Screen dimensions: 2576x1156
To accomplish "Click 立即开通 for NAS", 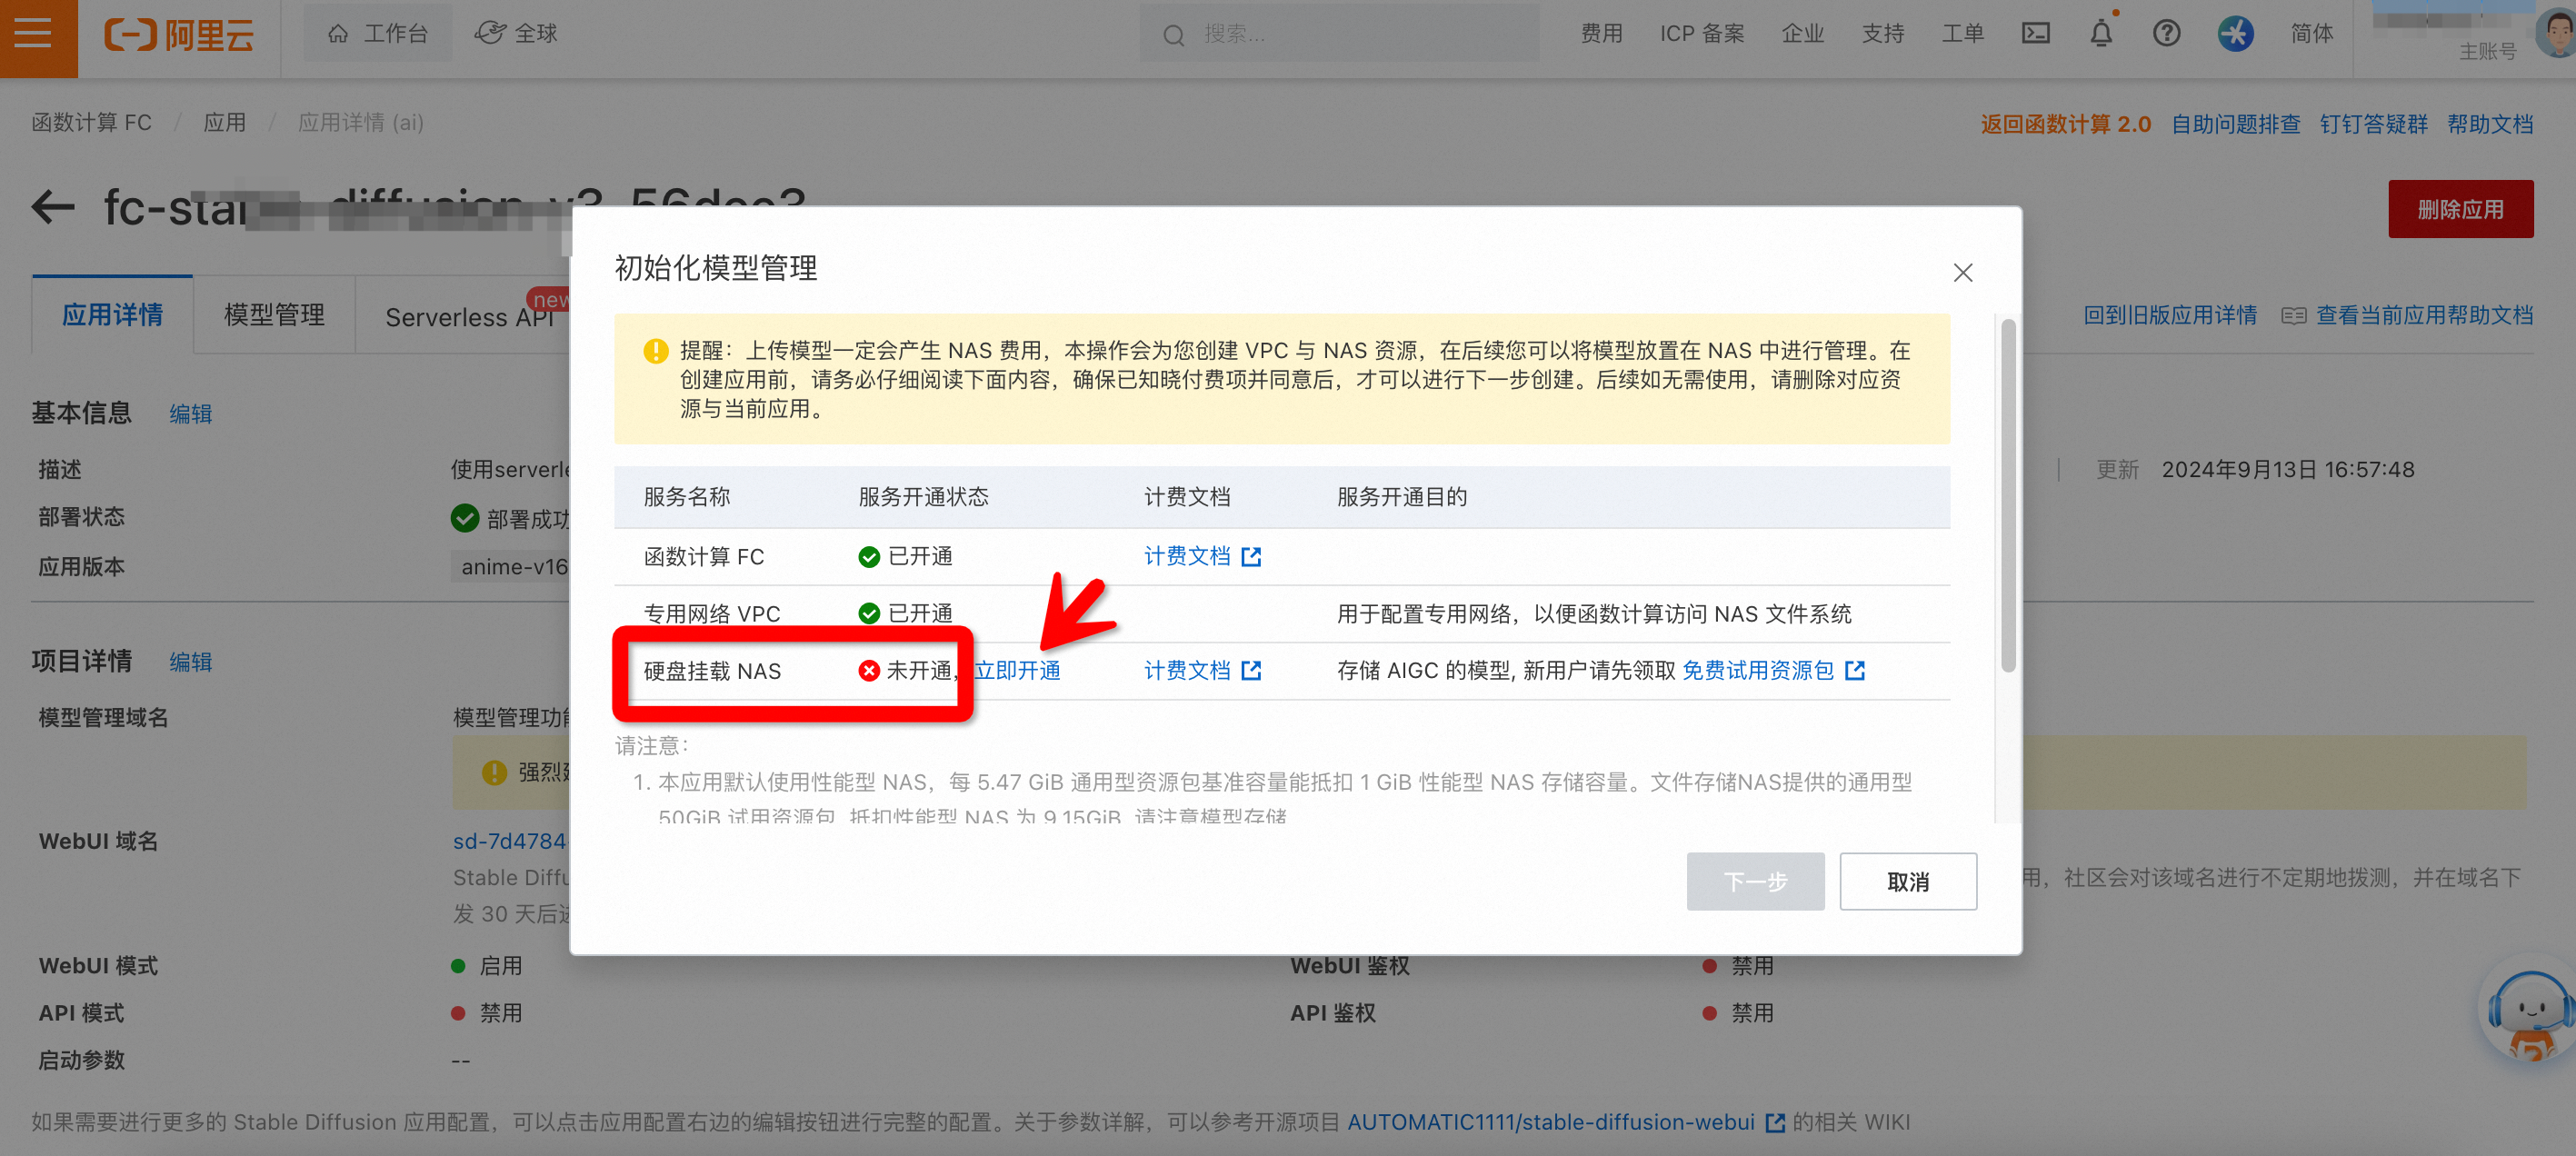I will [x=1017, y=670].
